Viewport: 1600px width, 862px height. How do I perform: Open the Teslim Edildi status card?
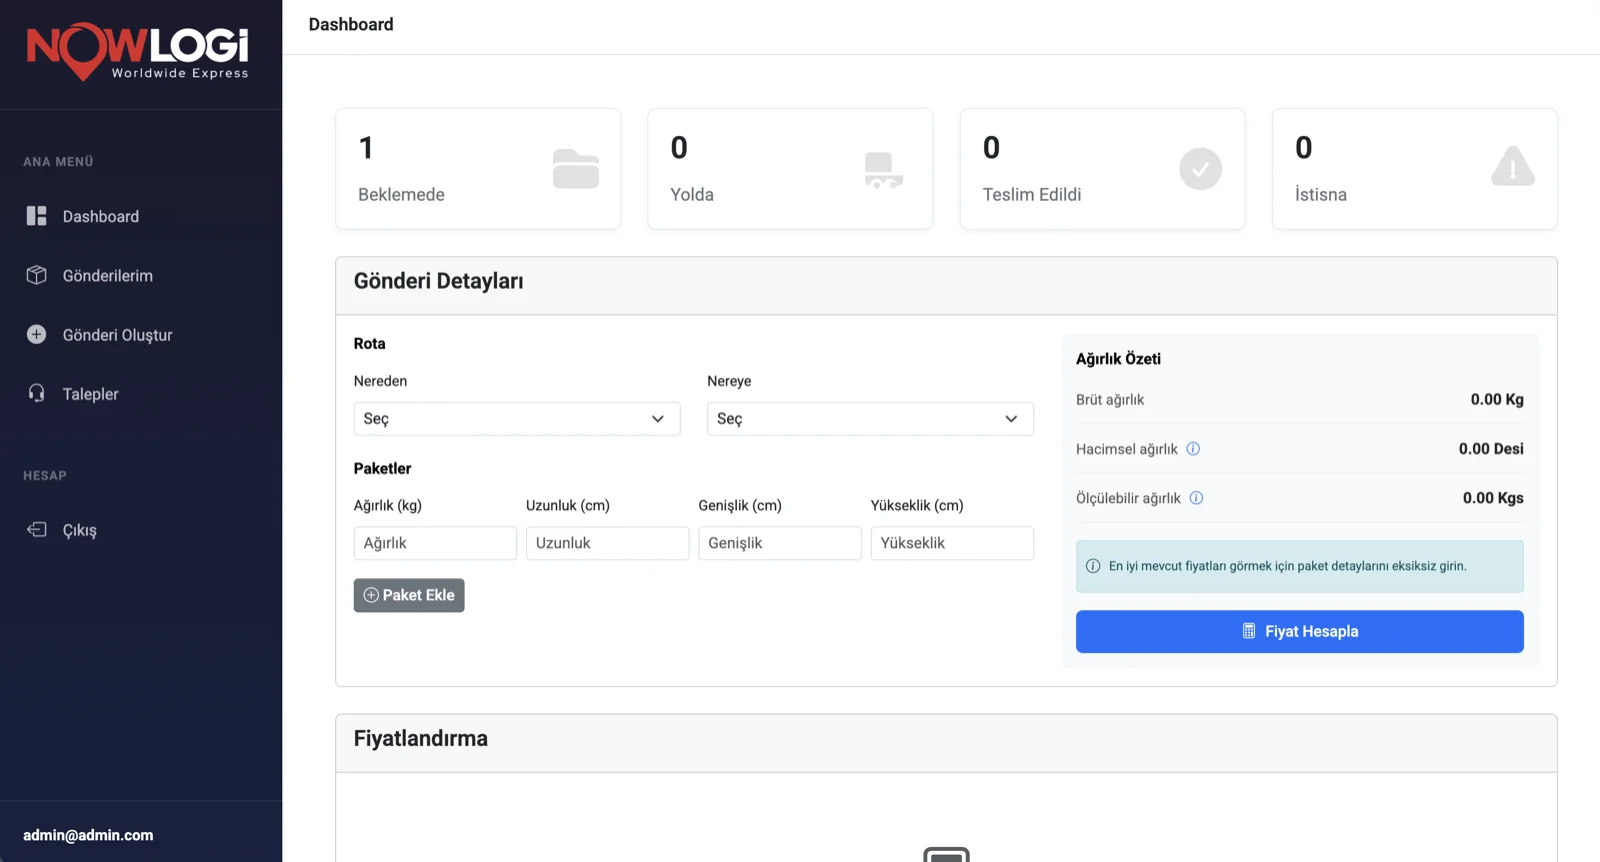(x=1102, y=169)
